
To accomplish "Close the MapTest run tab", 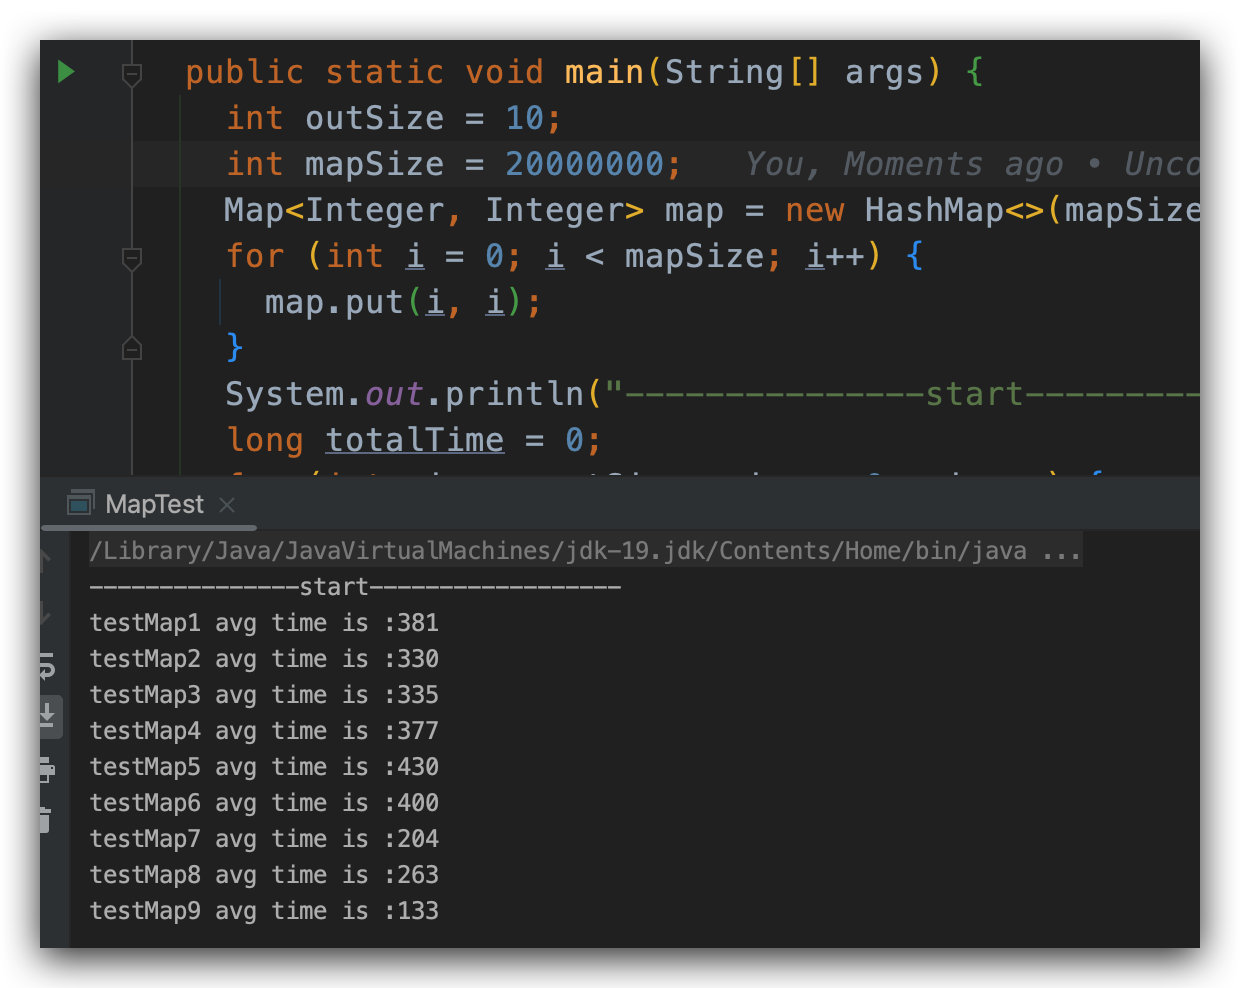I will click(227, 505).
